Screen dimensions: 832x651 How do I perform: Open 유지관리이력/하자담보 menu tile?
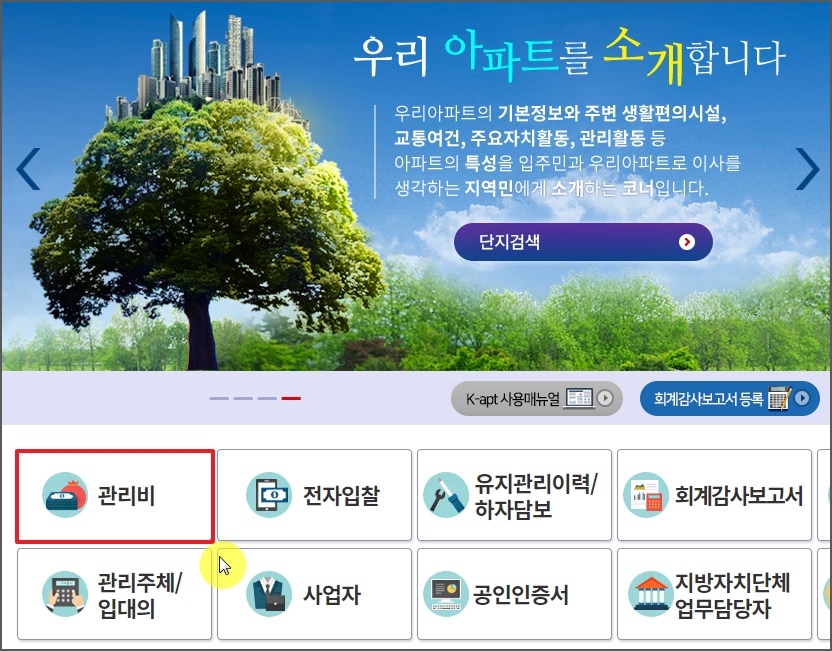pos(514,495)
